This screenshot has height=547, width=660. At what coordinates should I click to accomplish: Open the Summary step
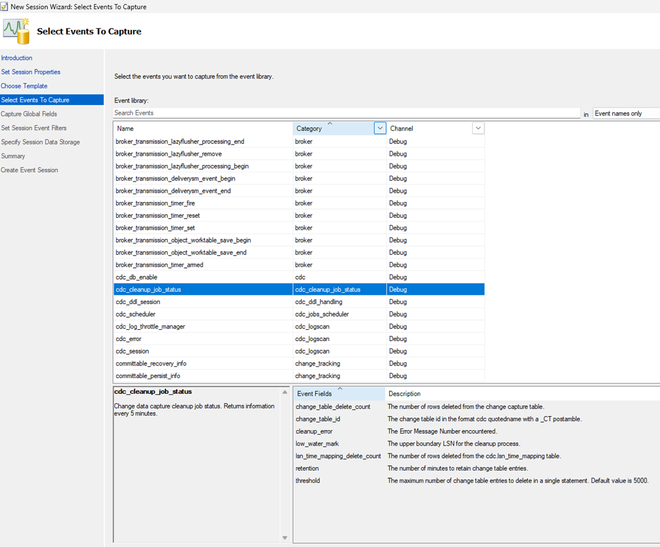13,156
